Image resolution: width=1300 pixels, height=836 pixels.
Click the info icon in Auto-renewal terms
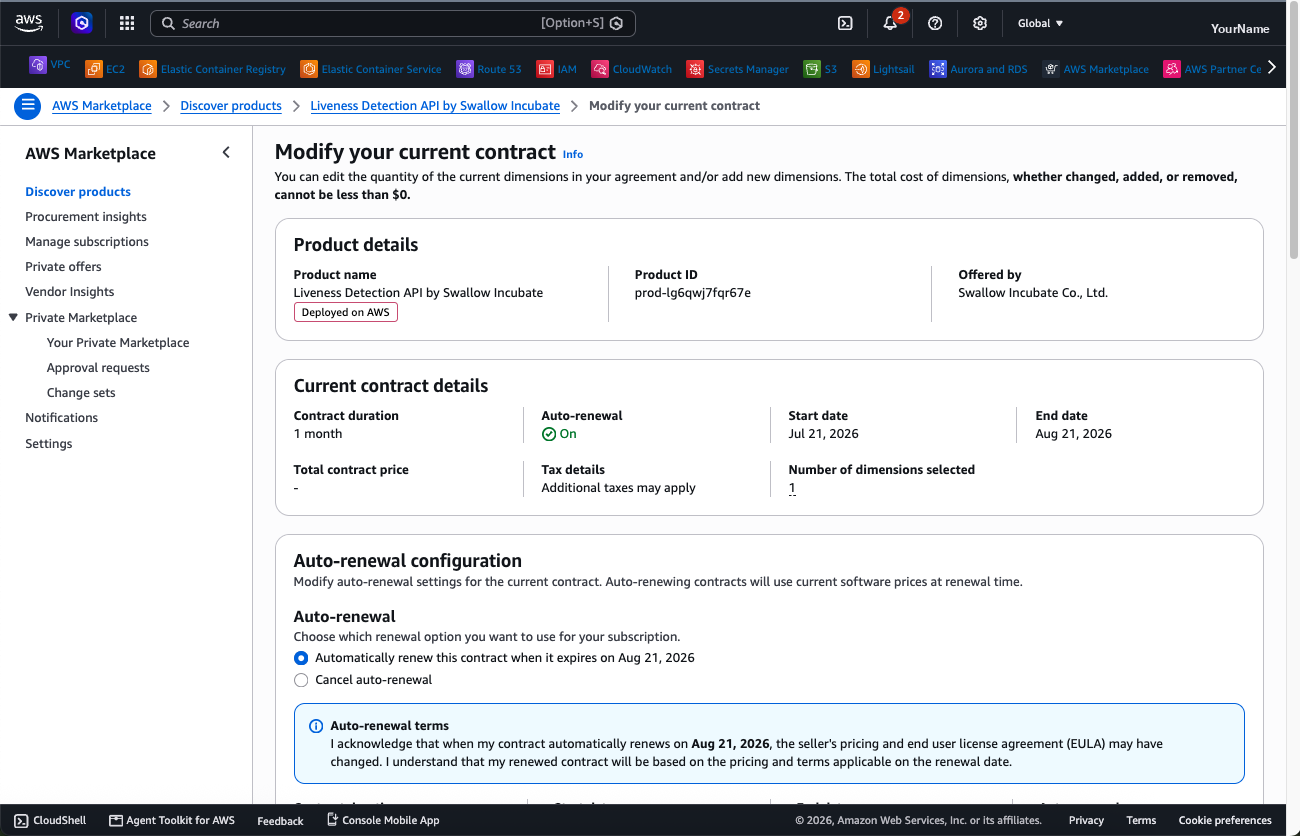(316, 726)
